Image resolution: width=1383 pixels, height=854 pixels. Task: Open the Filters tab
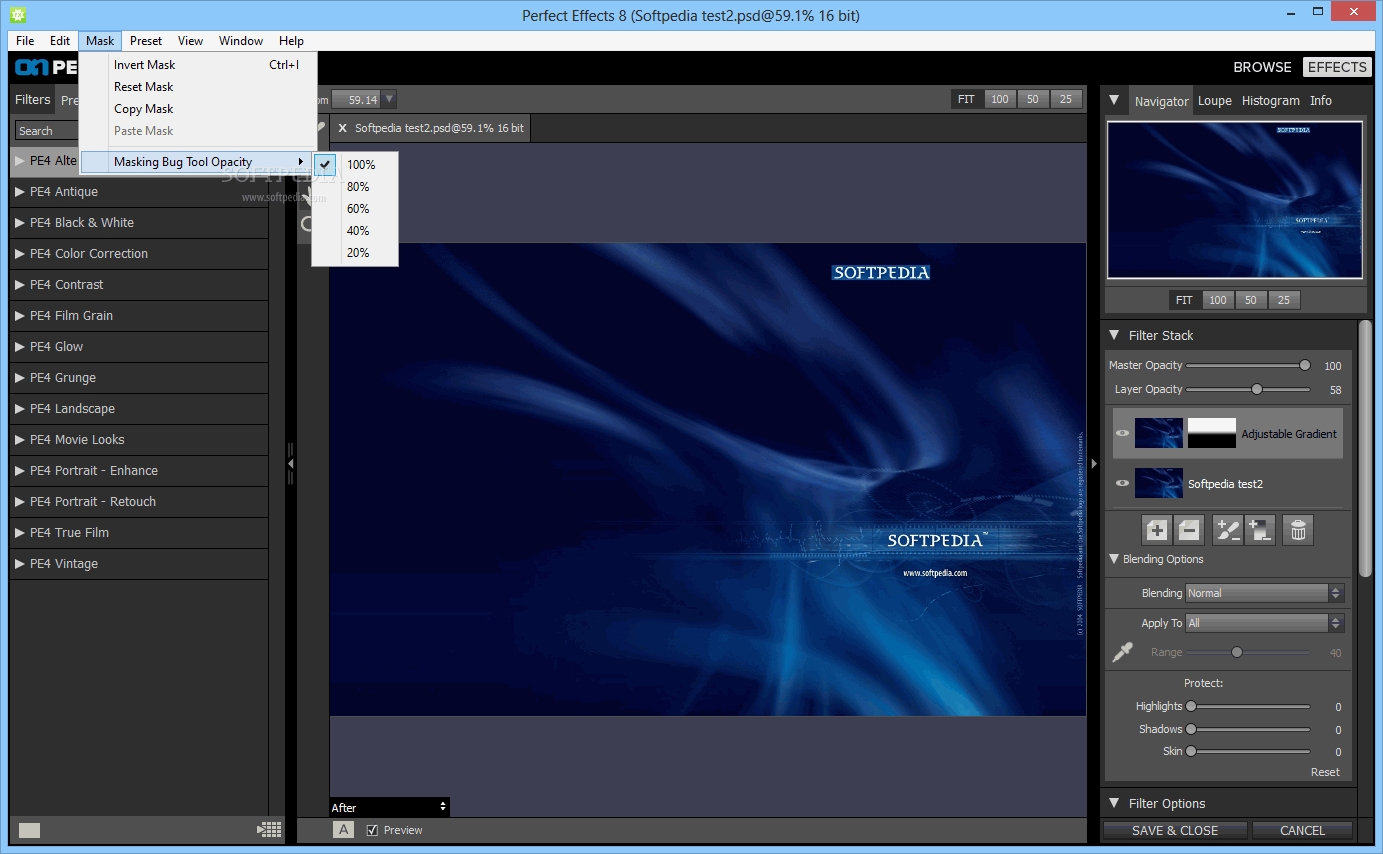32,100
